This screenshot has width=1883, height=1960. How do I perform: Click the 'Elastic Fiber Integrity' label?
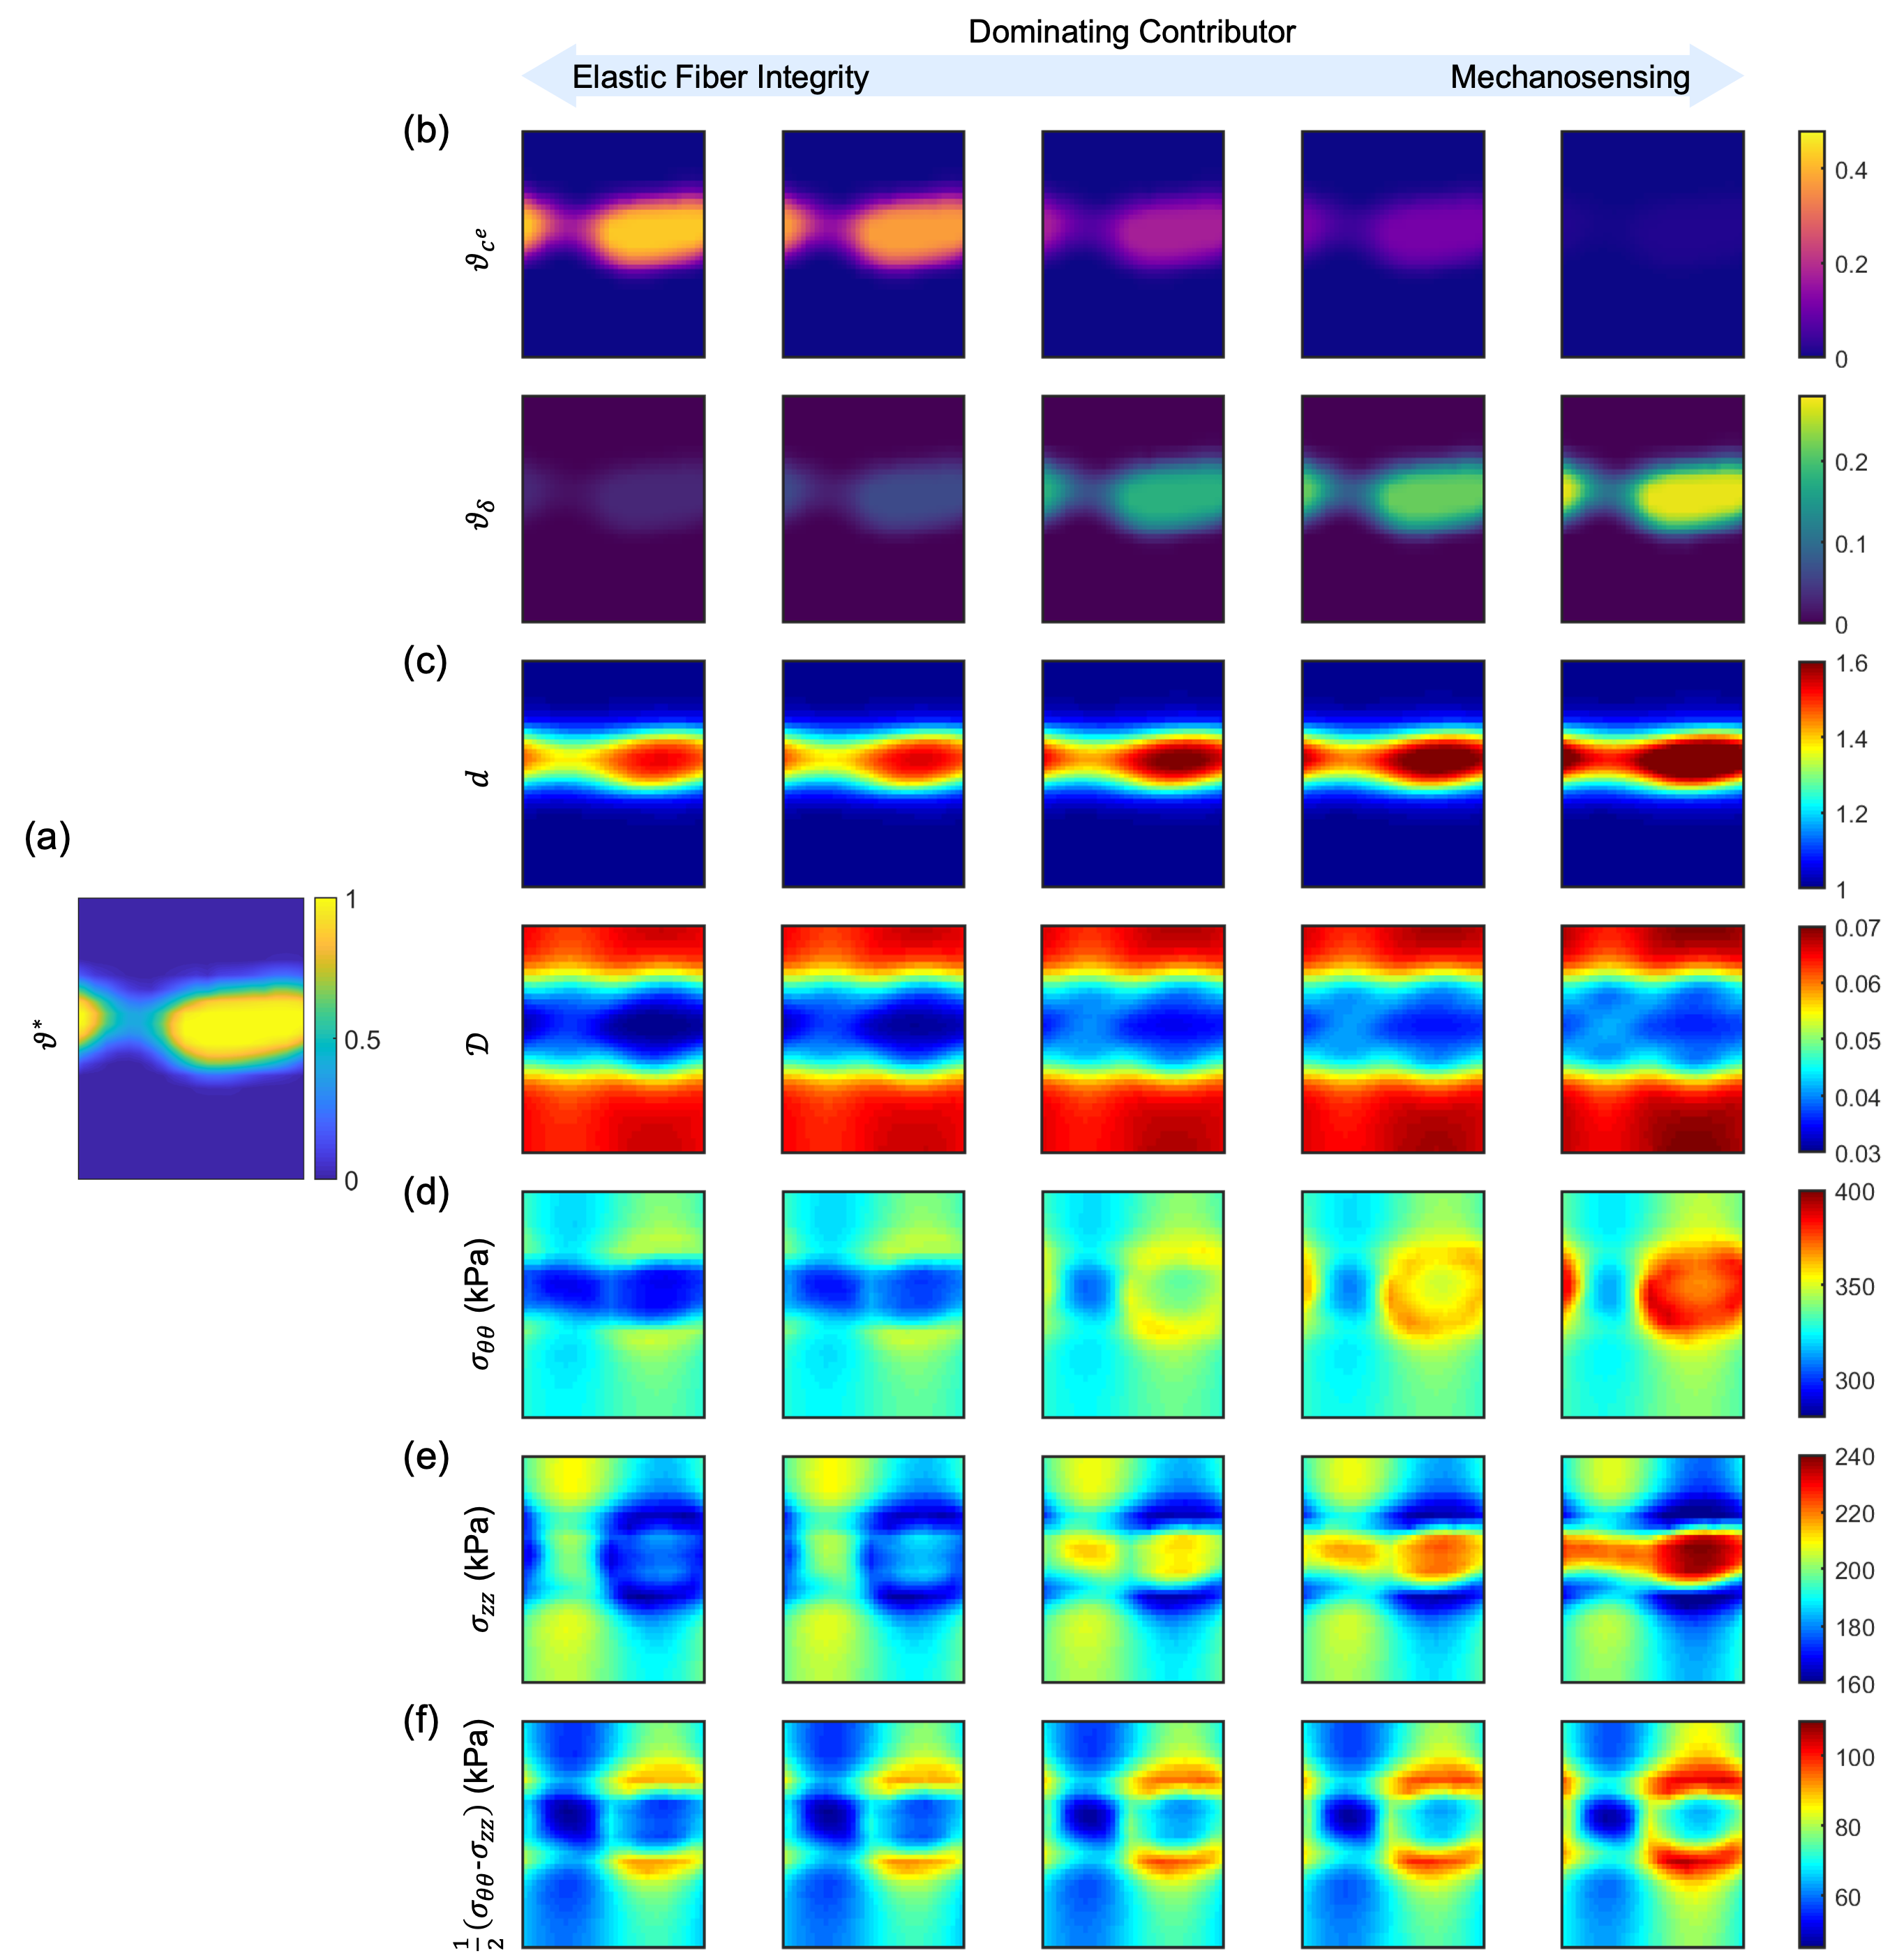(x=720, y=77)
